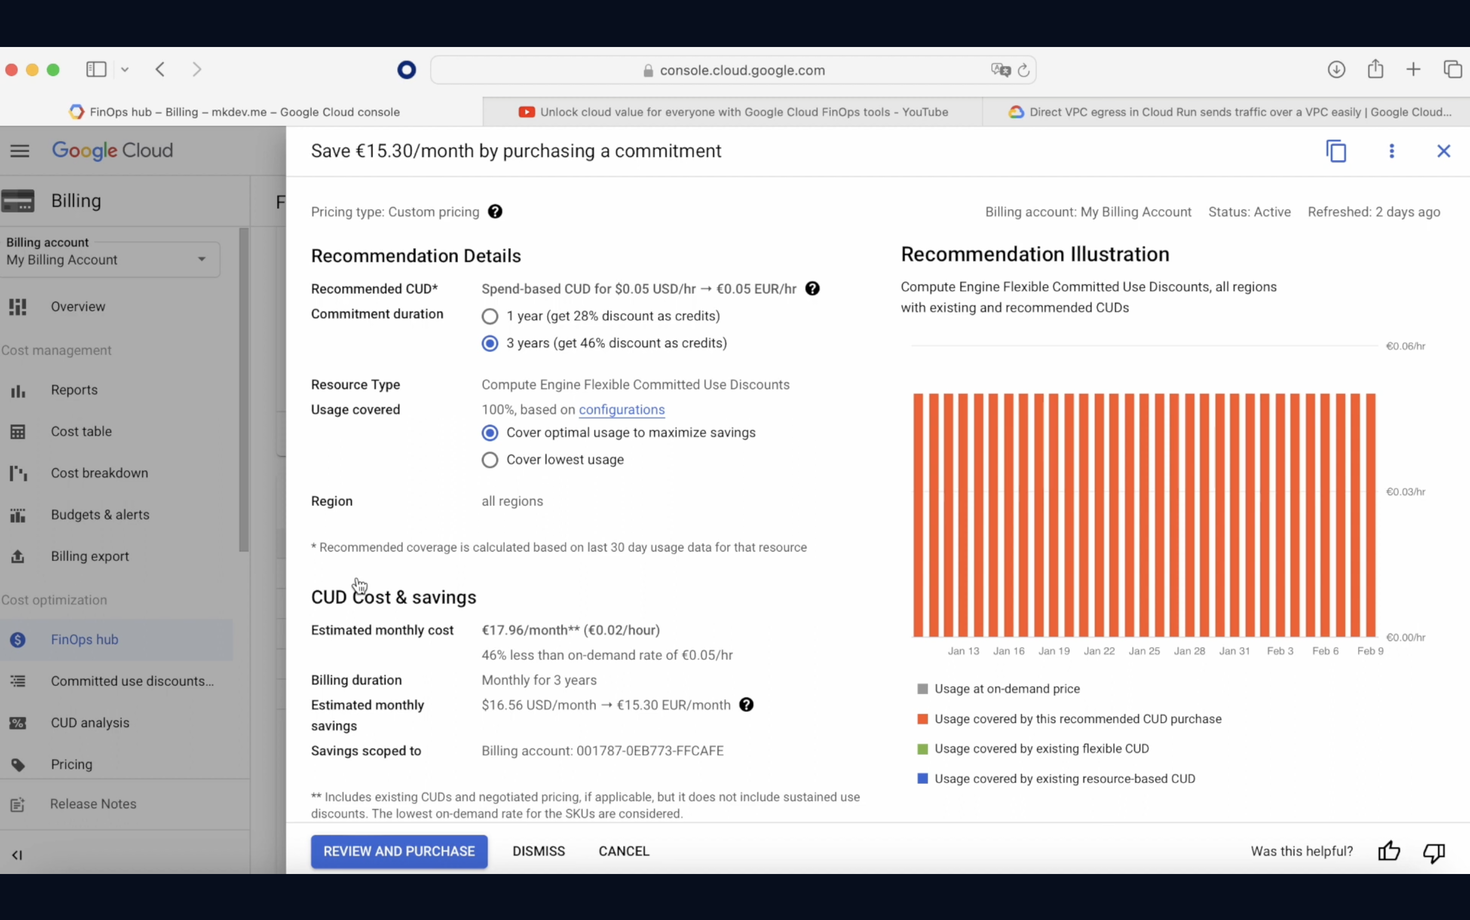Select Cover optimal usage to maximize savings

(x=490, y=433)
